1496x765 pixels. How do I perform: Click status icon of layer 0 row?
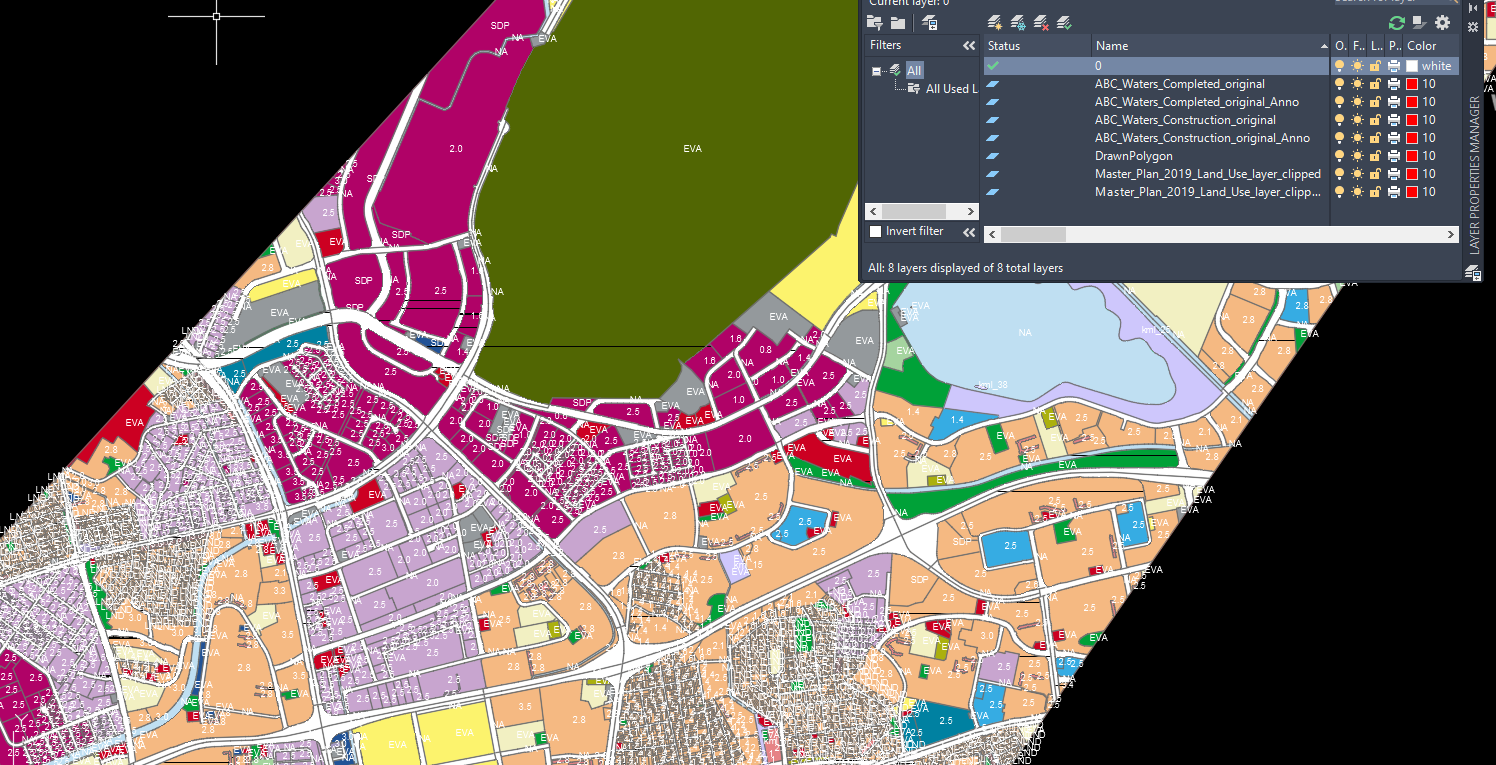point(992,66)
